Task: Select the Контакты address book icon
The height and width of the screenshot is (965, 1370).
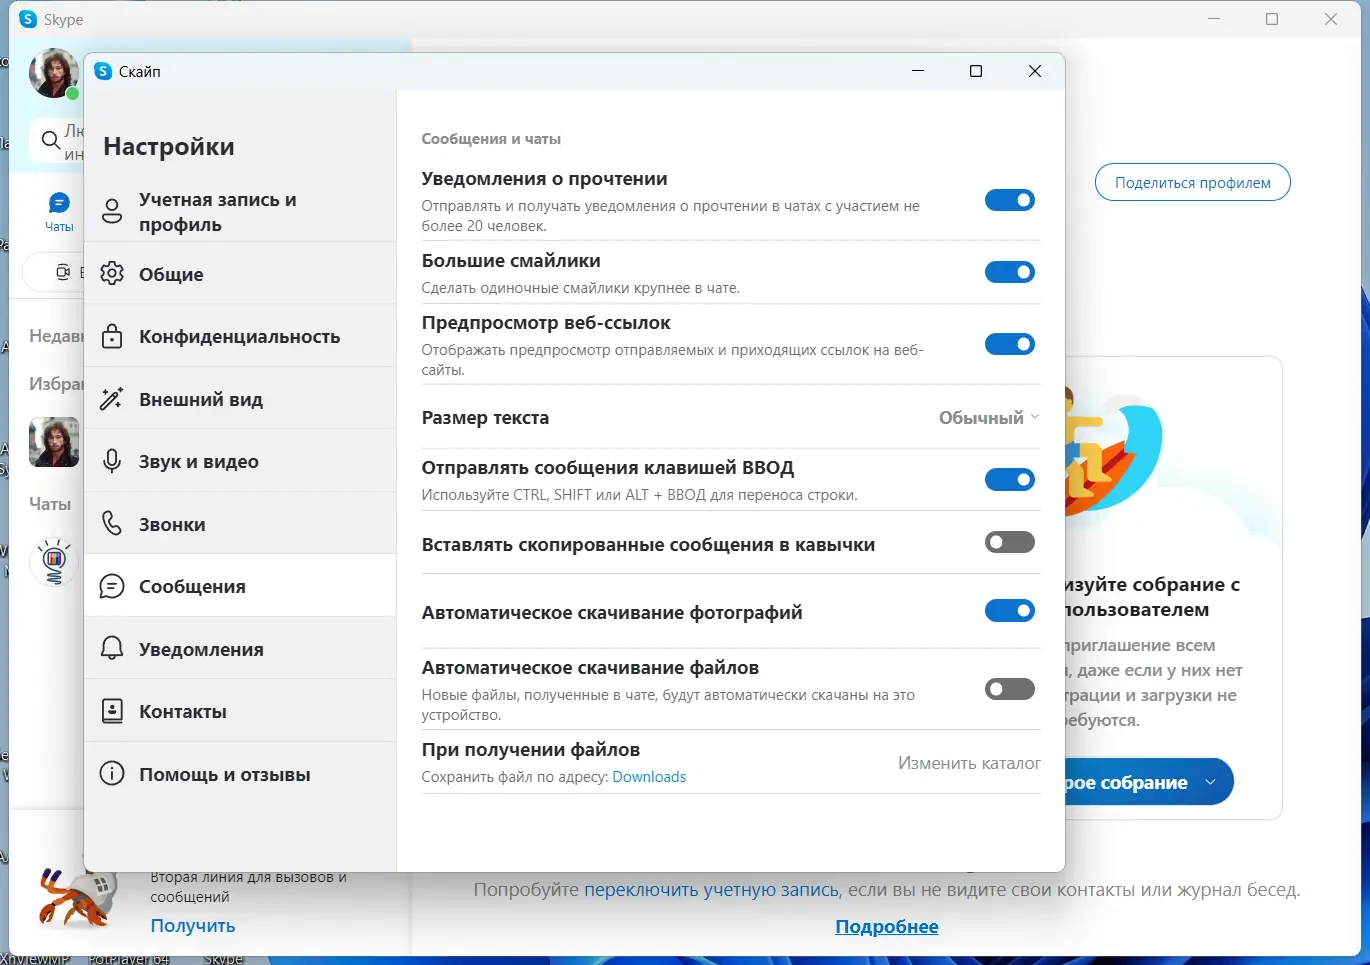Action: click(x=113, y=710)
